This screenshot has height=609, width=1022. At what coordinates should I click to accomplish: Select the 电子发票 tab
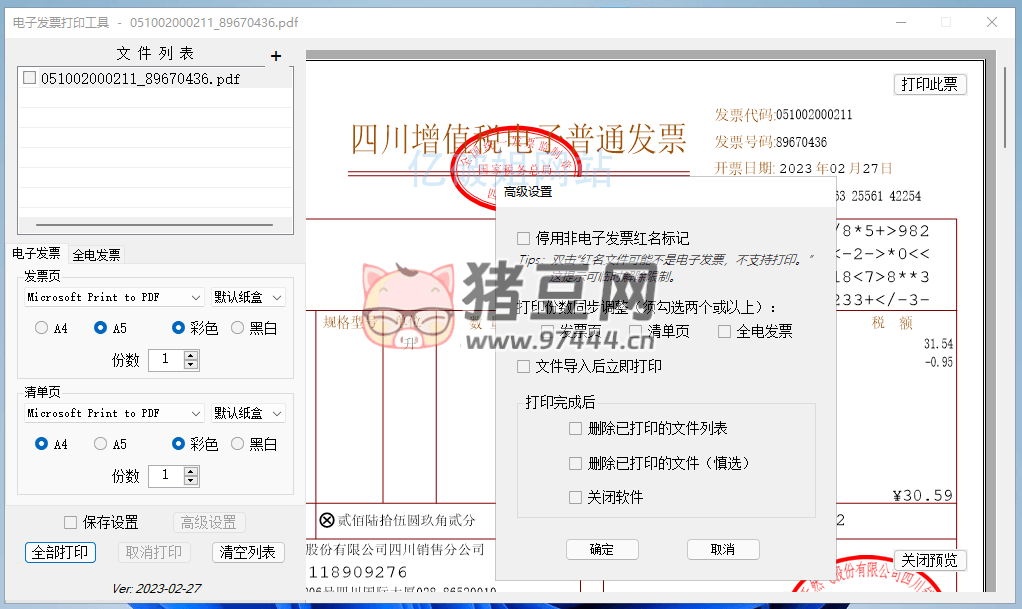tap(36, 254)
